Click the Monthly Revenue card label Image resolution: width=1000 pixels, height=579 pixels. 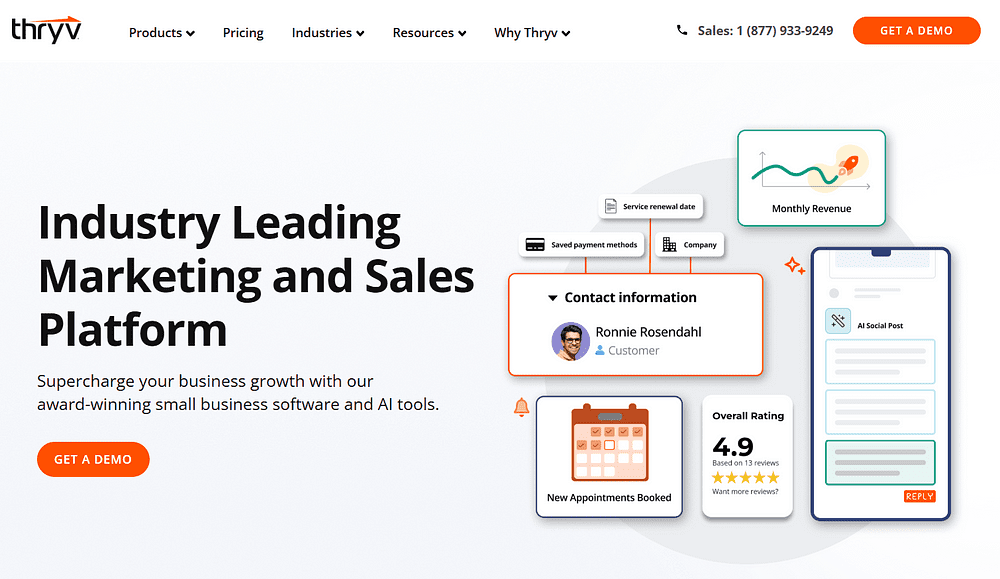click(811, 209)
